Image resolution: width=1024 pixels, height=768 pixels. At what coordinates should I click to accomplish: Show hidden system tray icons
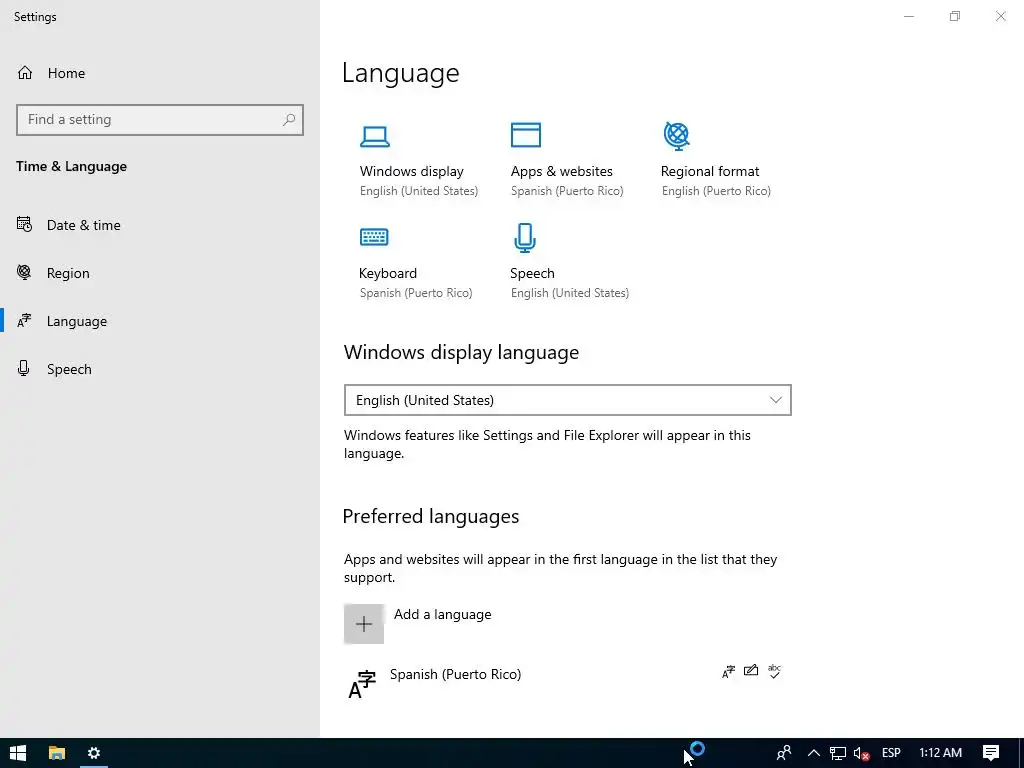coord(814,753)
